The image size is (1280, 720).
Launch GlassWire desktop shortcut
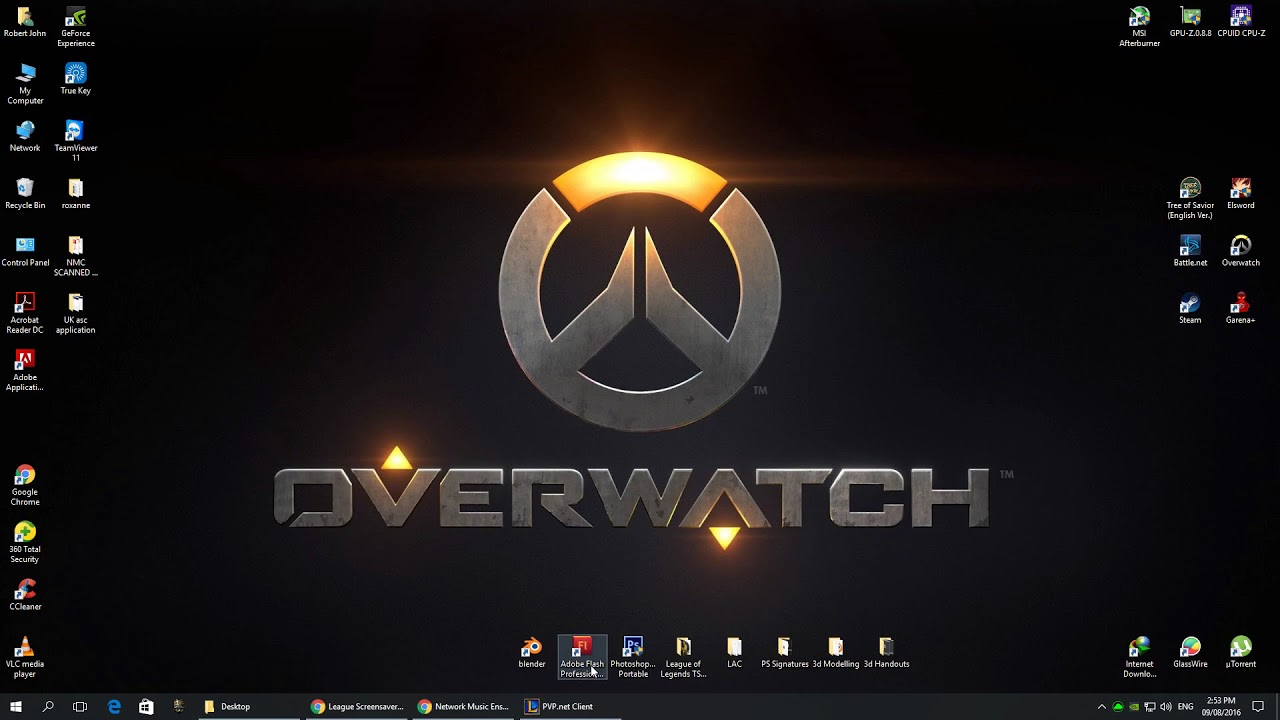[x=1190, y=652]
